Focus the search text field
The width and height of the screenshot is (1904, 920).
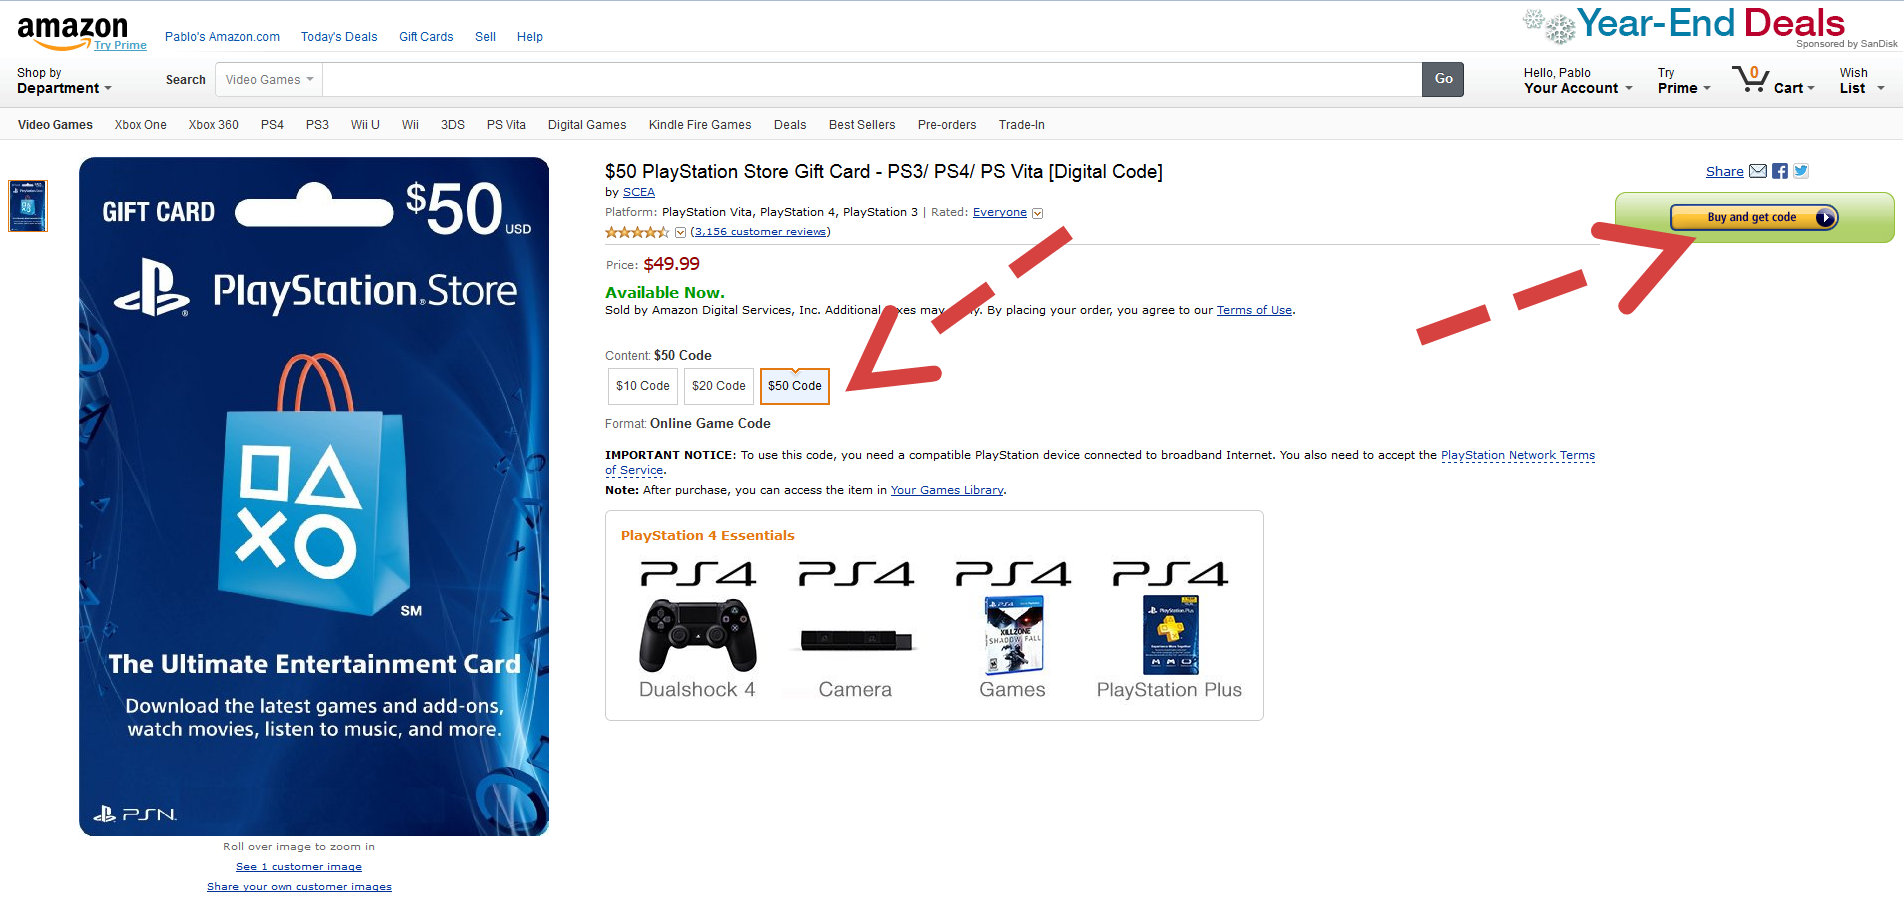[x=872, y=80]
